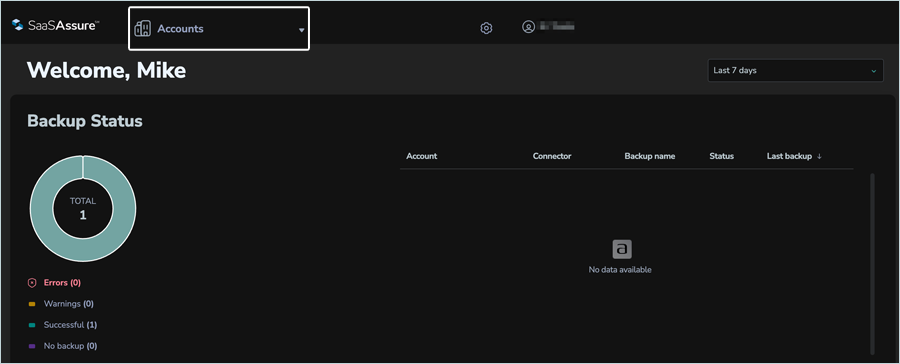The image size is (900, 364).
Task: Open the settings gear icon
Action: click(486, 28)
